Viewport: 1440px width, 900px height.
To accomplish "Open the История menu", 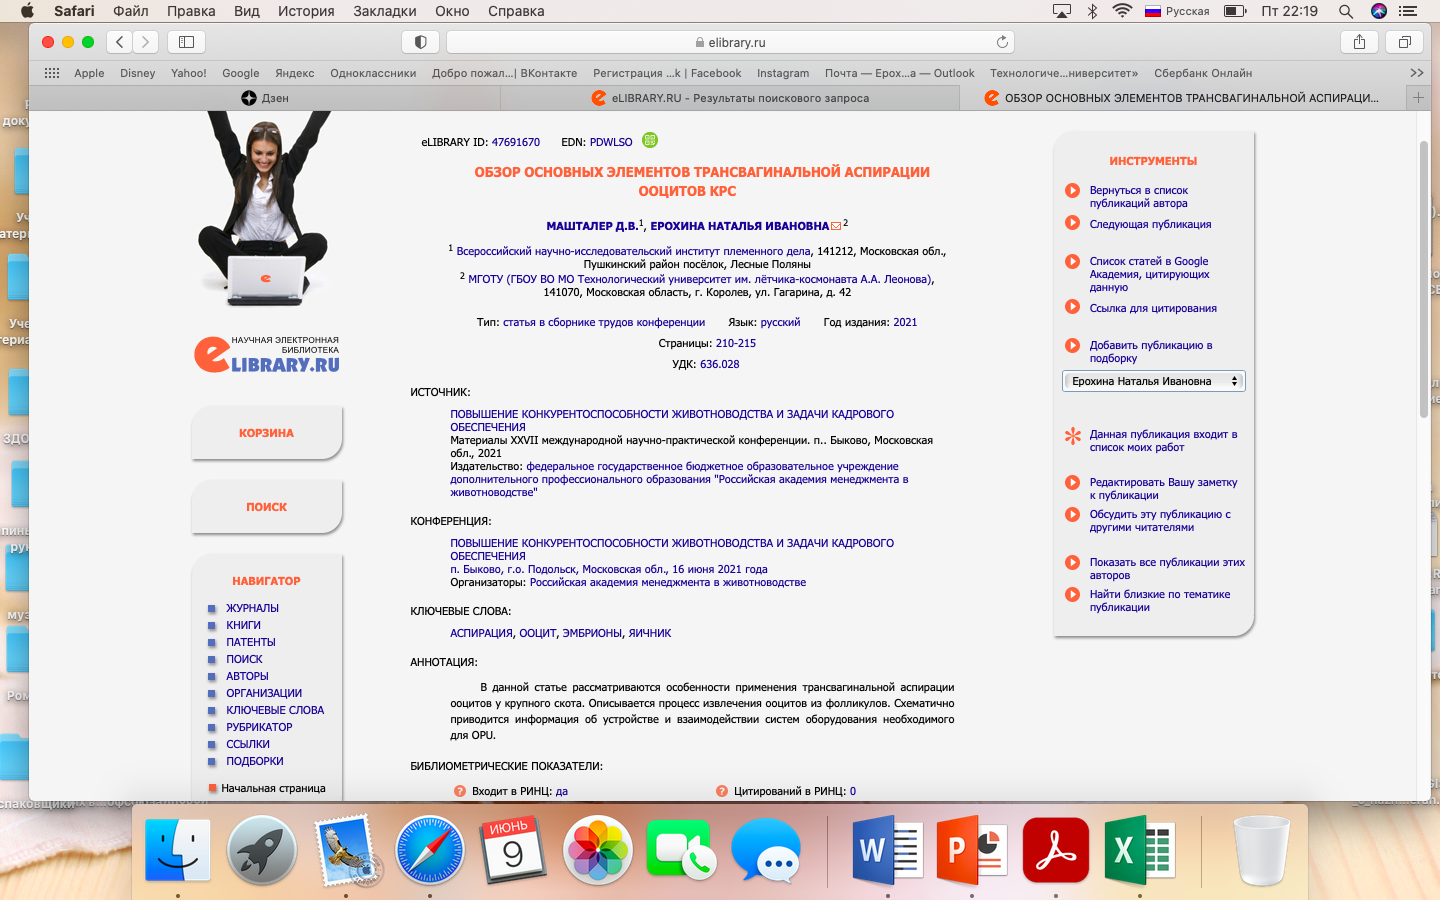I will click(x=306, y=11).
